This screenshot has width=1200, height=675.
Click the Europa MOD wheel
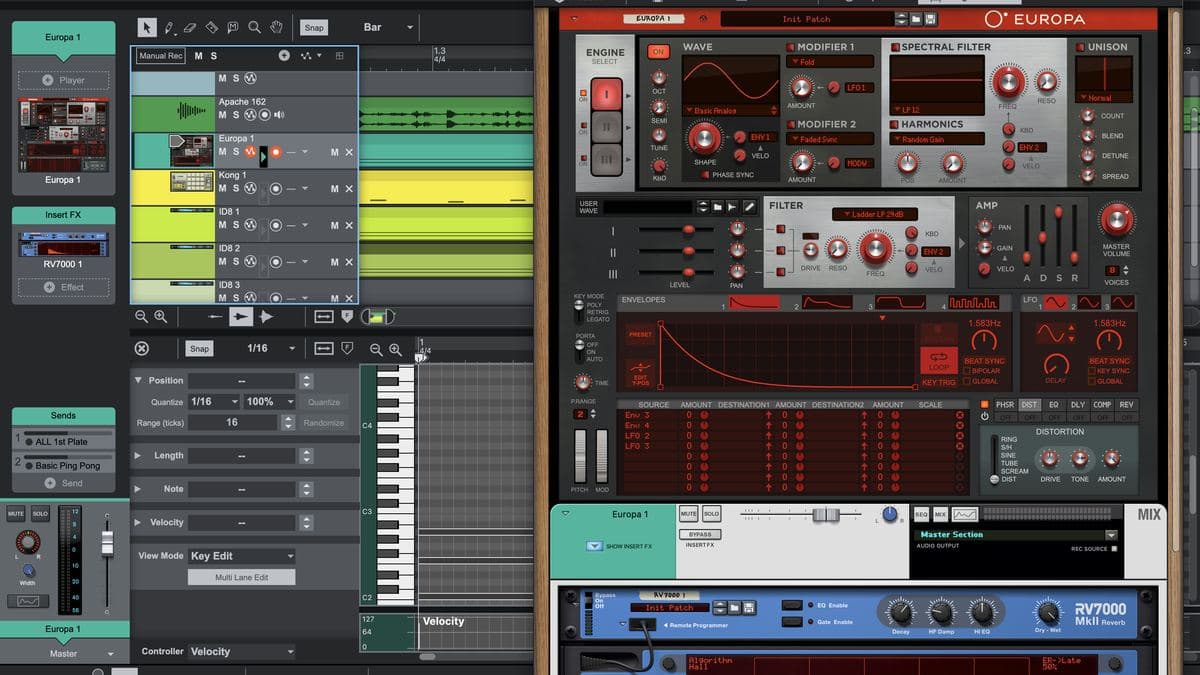click(x=602, y=457)
